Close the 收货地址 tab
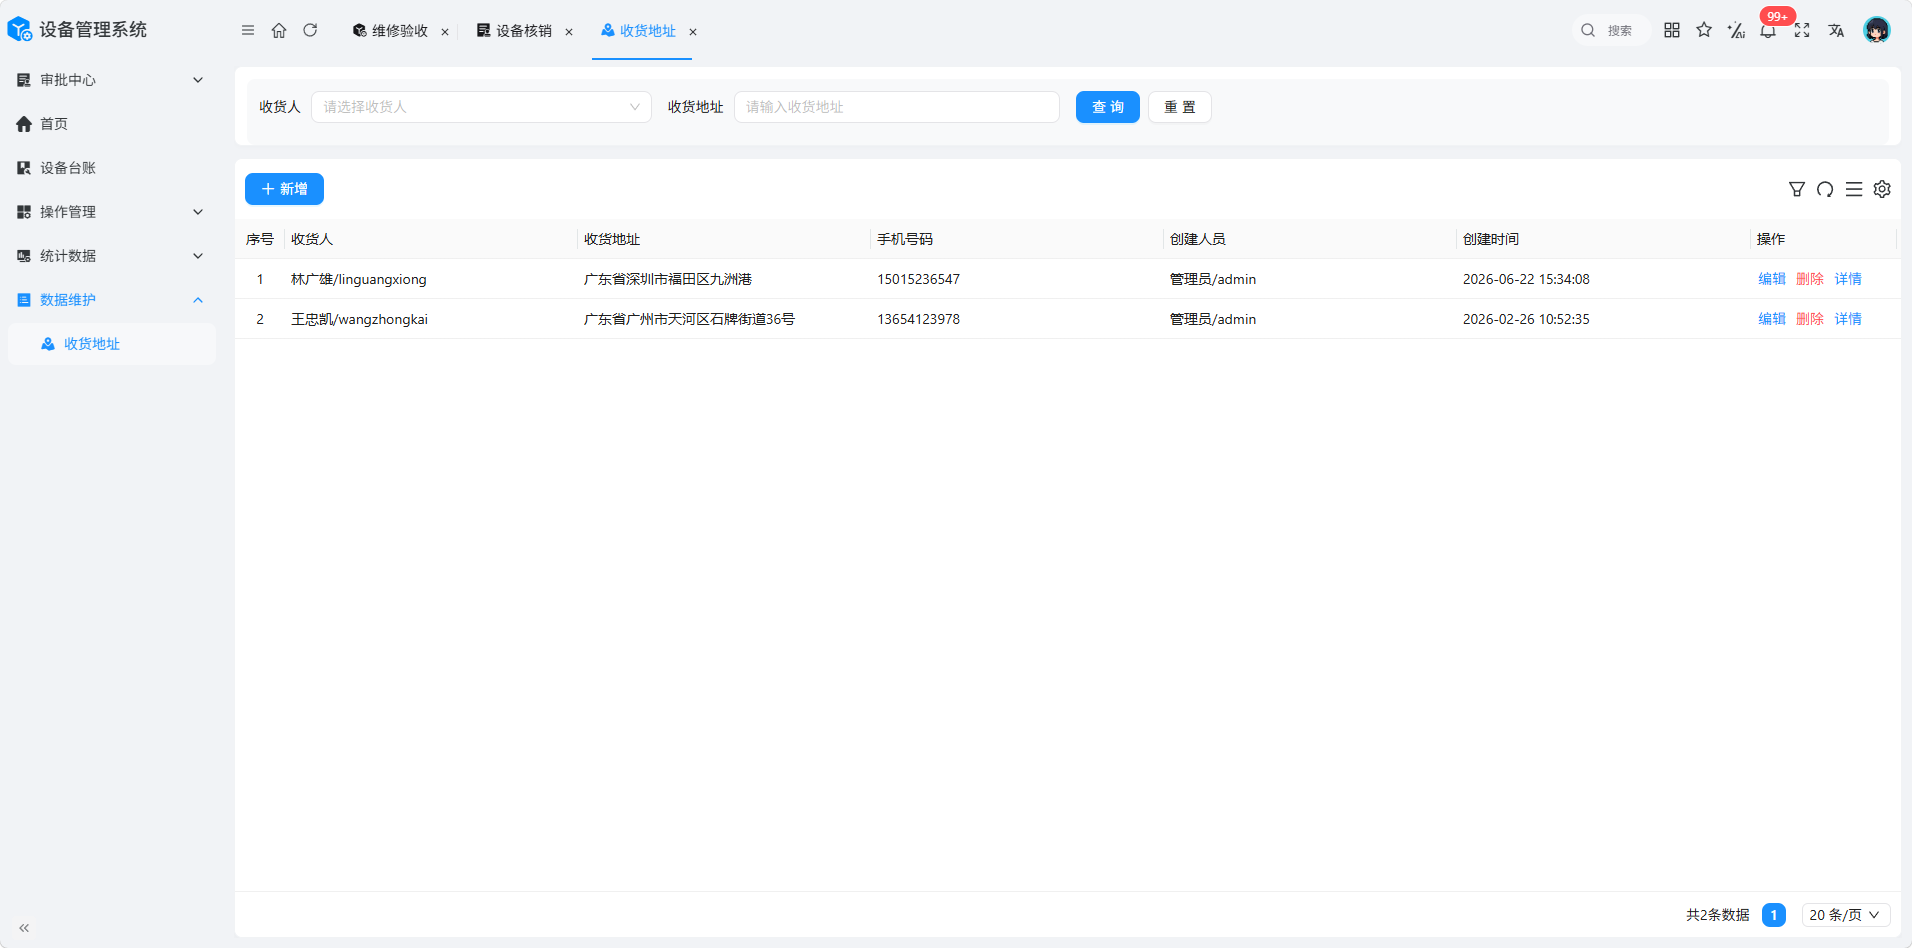 coord(693,32)
